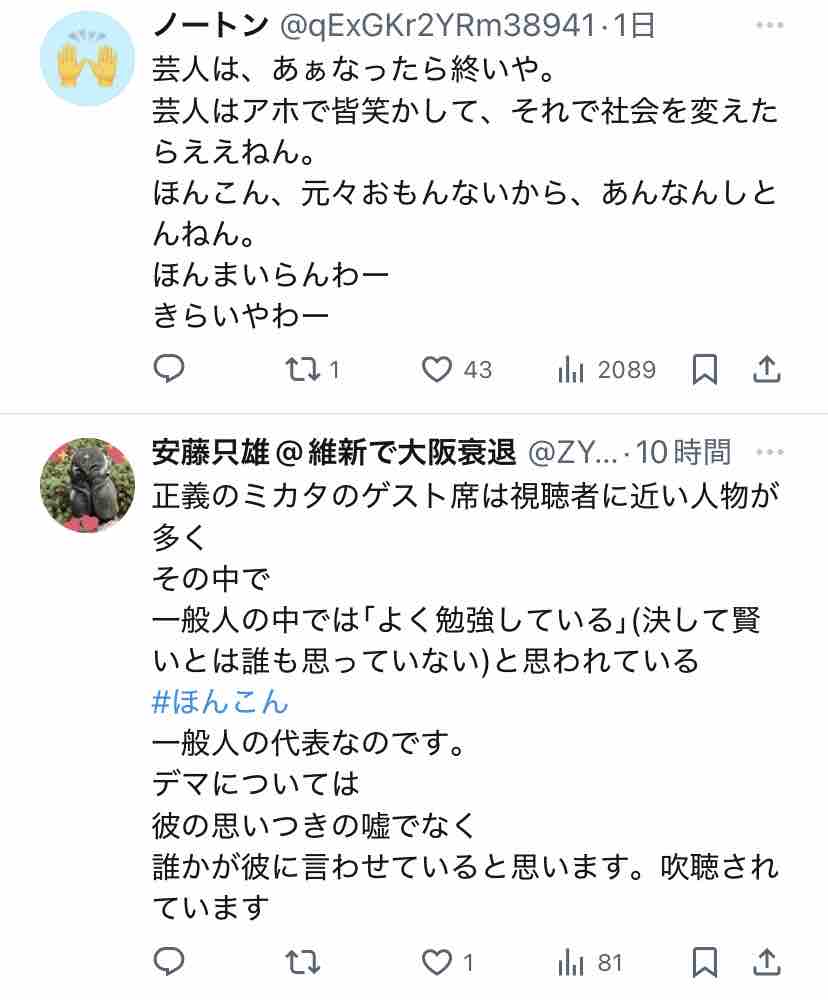The height and width of the screenshot is (1000, 828).
Task: Open more options on 安藤只雄's tweet
Action: click(x=772, y=453)
